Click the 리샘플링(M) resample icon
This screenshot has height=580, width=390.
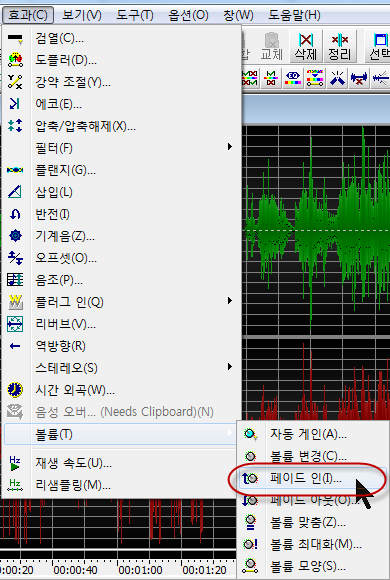pyautogui.click(x=15, y=485)
